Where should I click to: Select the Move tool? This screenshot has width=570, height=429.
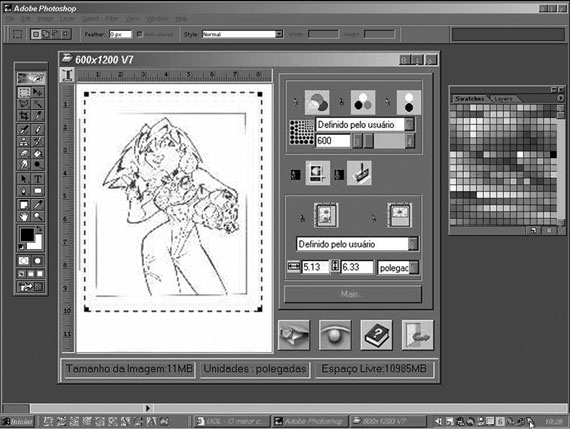[x=37, y=92]
